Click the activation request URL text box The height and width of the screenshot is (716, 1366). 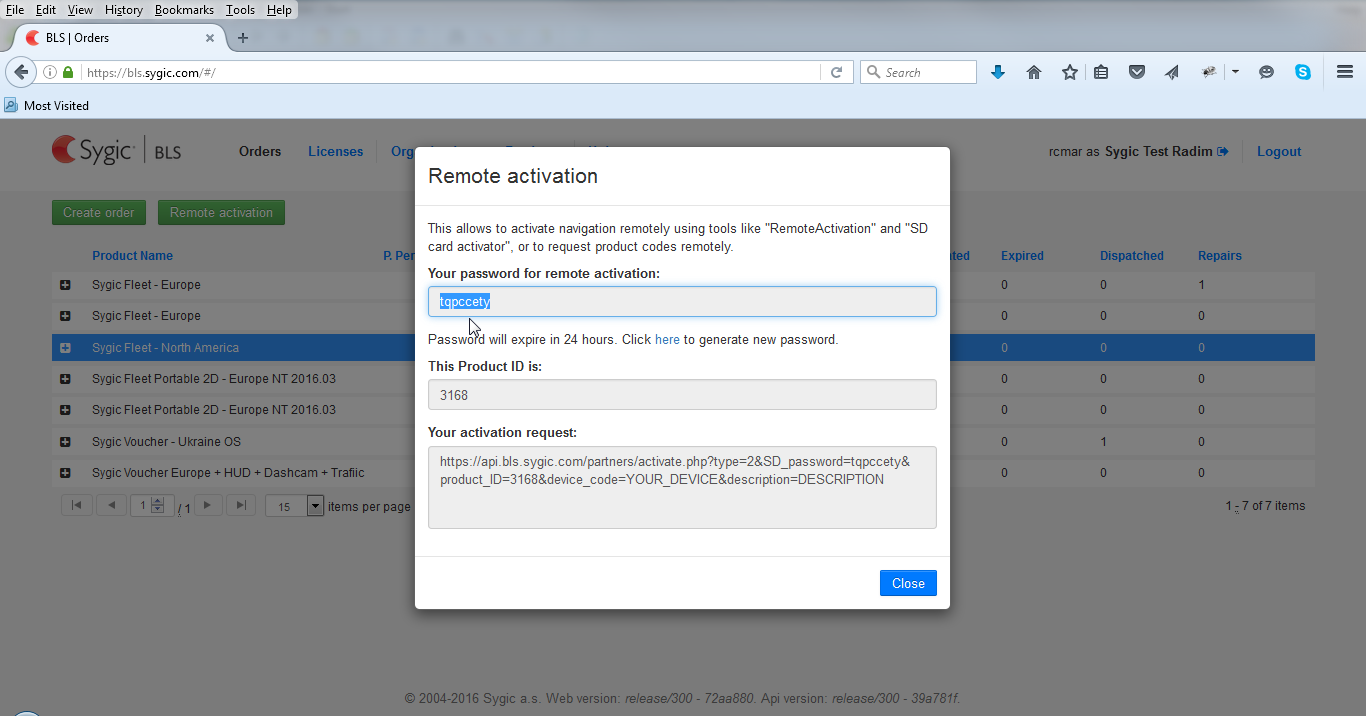pos(682,487)
